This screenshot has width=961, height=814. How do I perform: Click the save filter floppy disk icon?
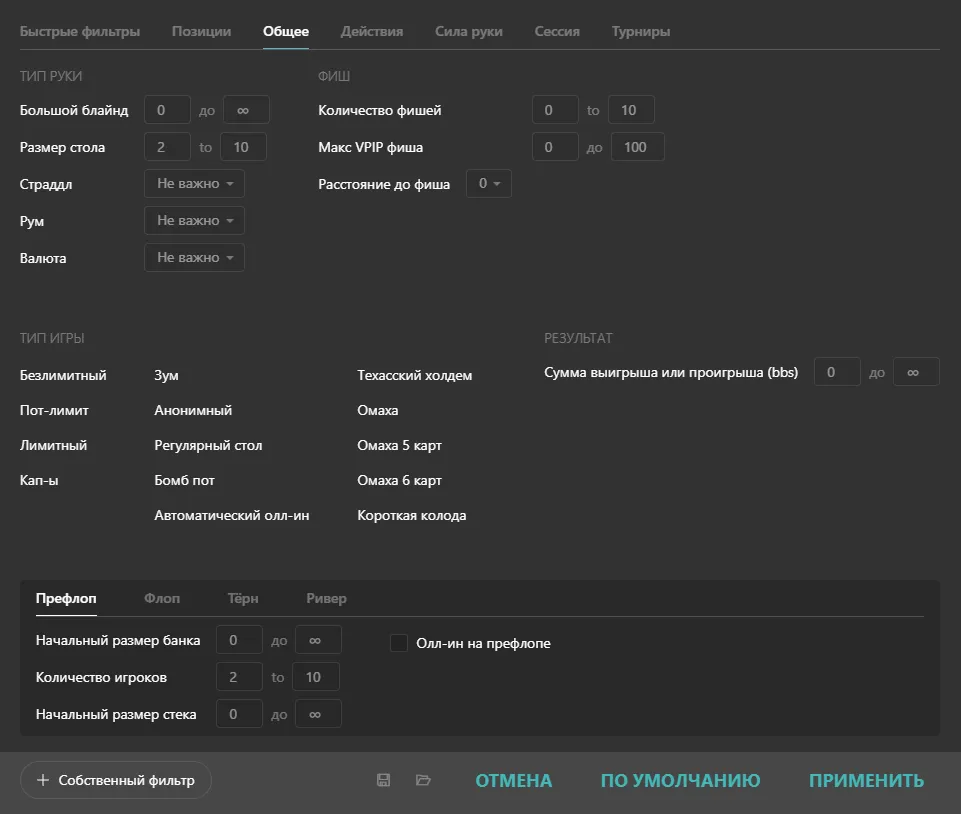pyautogui.click(x=383, y=780)
